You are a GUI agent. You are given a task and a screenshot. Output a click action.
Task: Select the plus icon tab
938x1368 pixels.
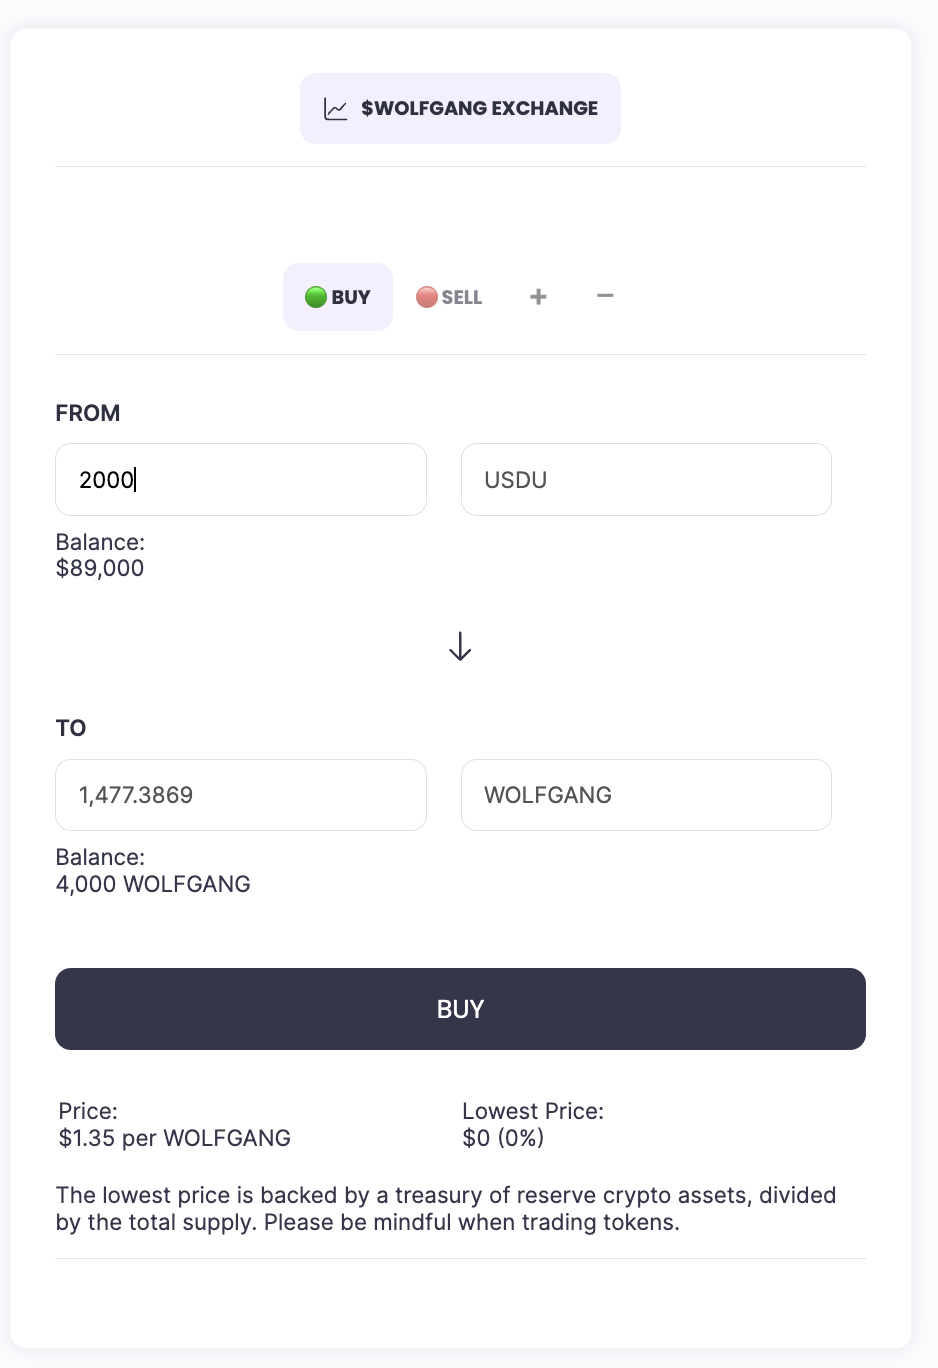pyautogui.click(x=538, y=296)
